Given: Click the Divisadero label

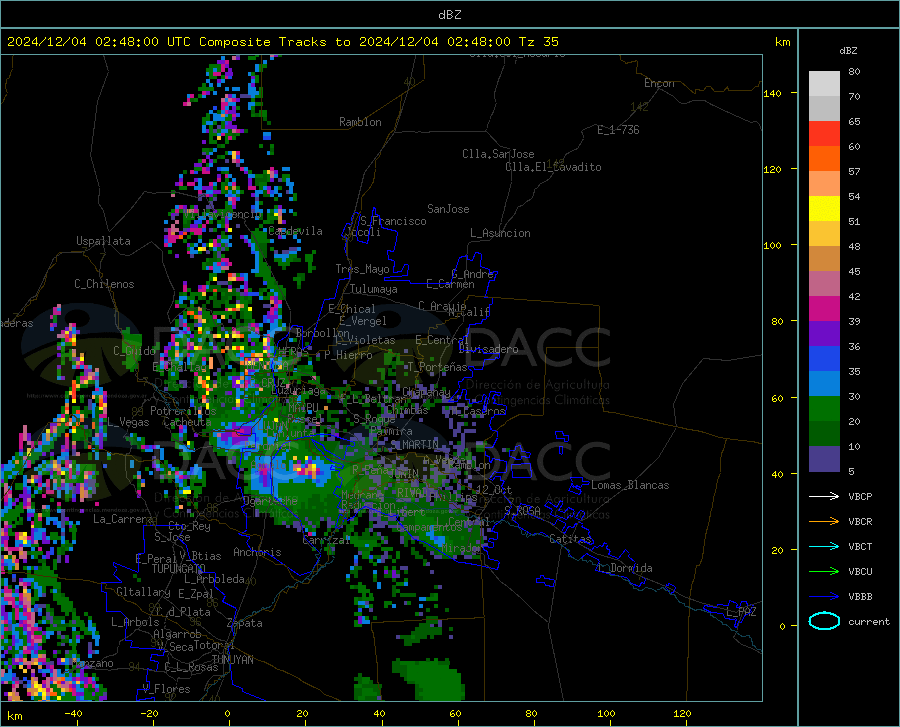Looking at the screenshot, I should pos(488,349).
